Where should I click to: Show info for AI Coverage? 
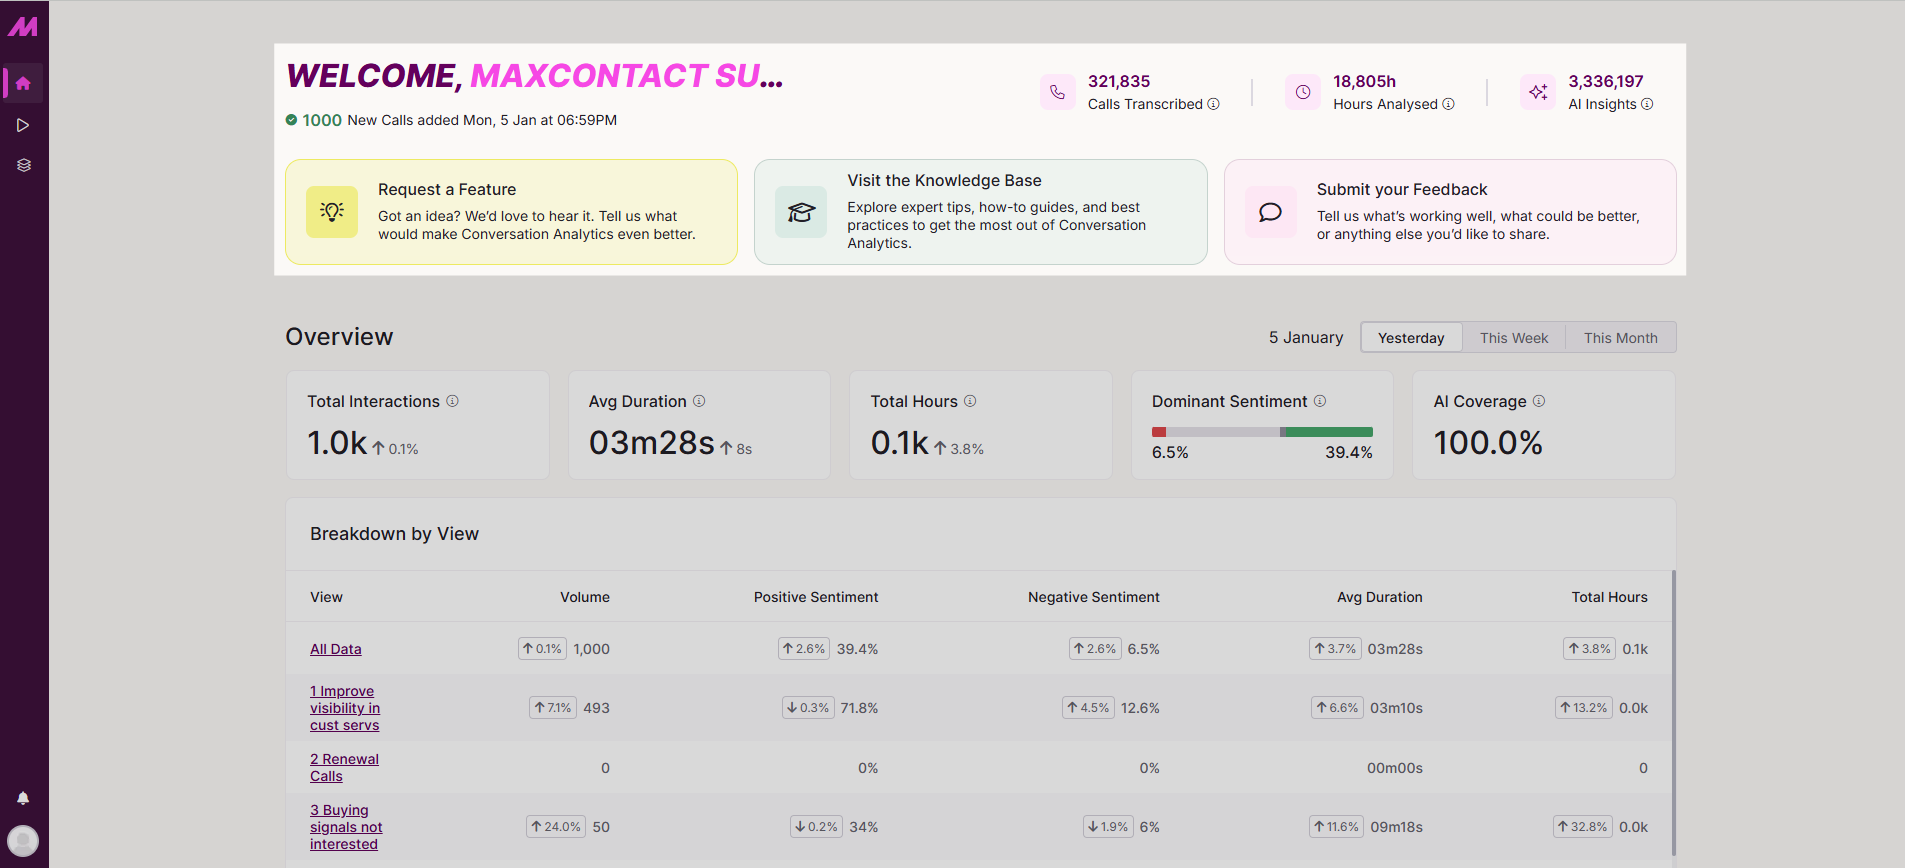[x=1539, y=401]
